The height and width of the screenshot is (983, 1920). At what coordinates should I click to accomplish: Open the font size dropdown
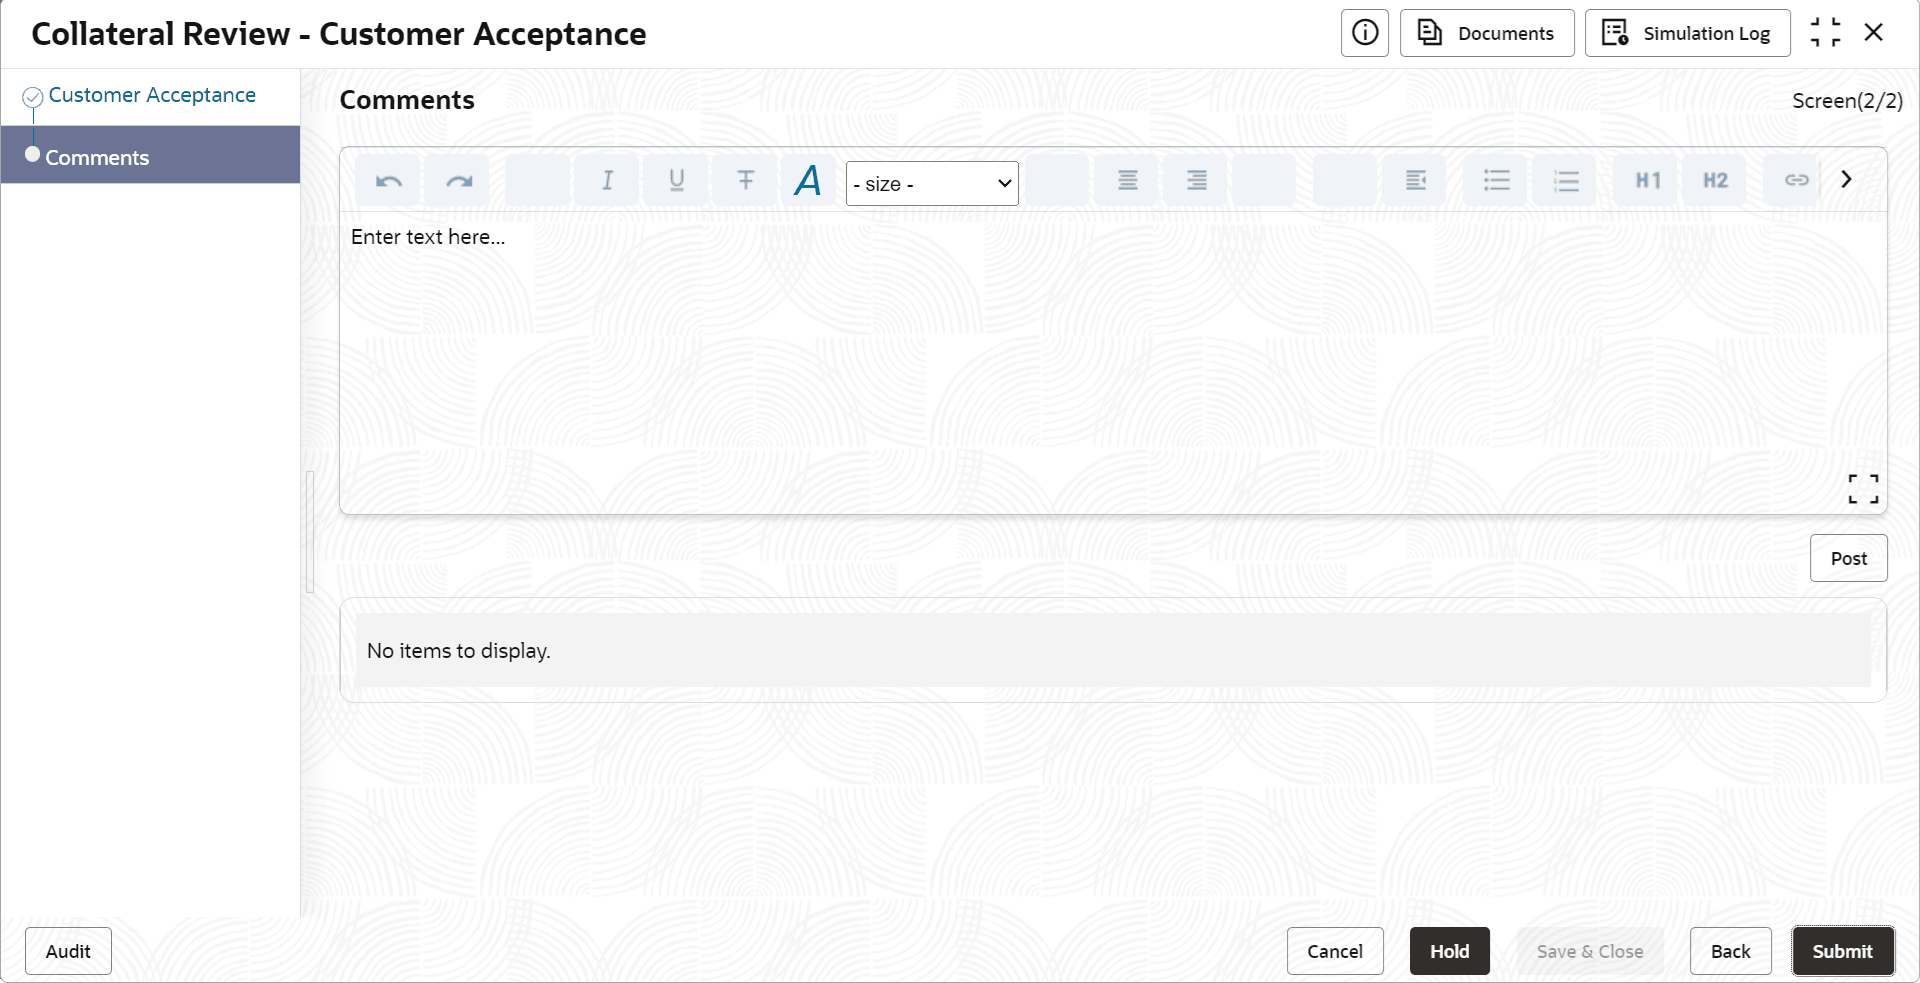click(932, 184)
